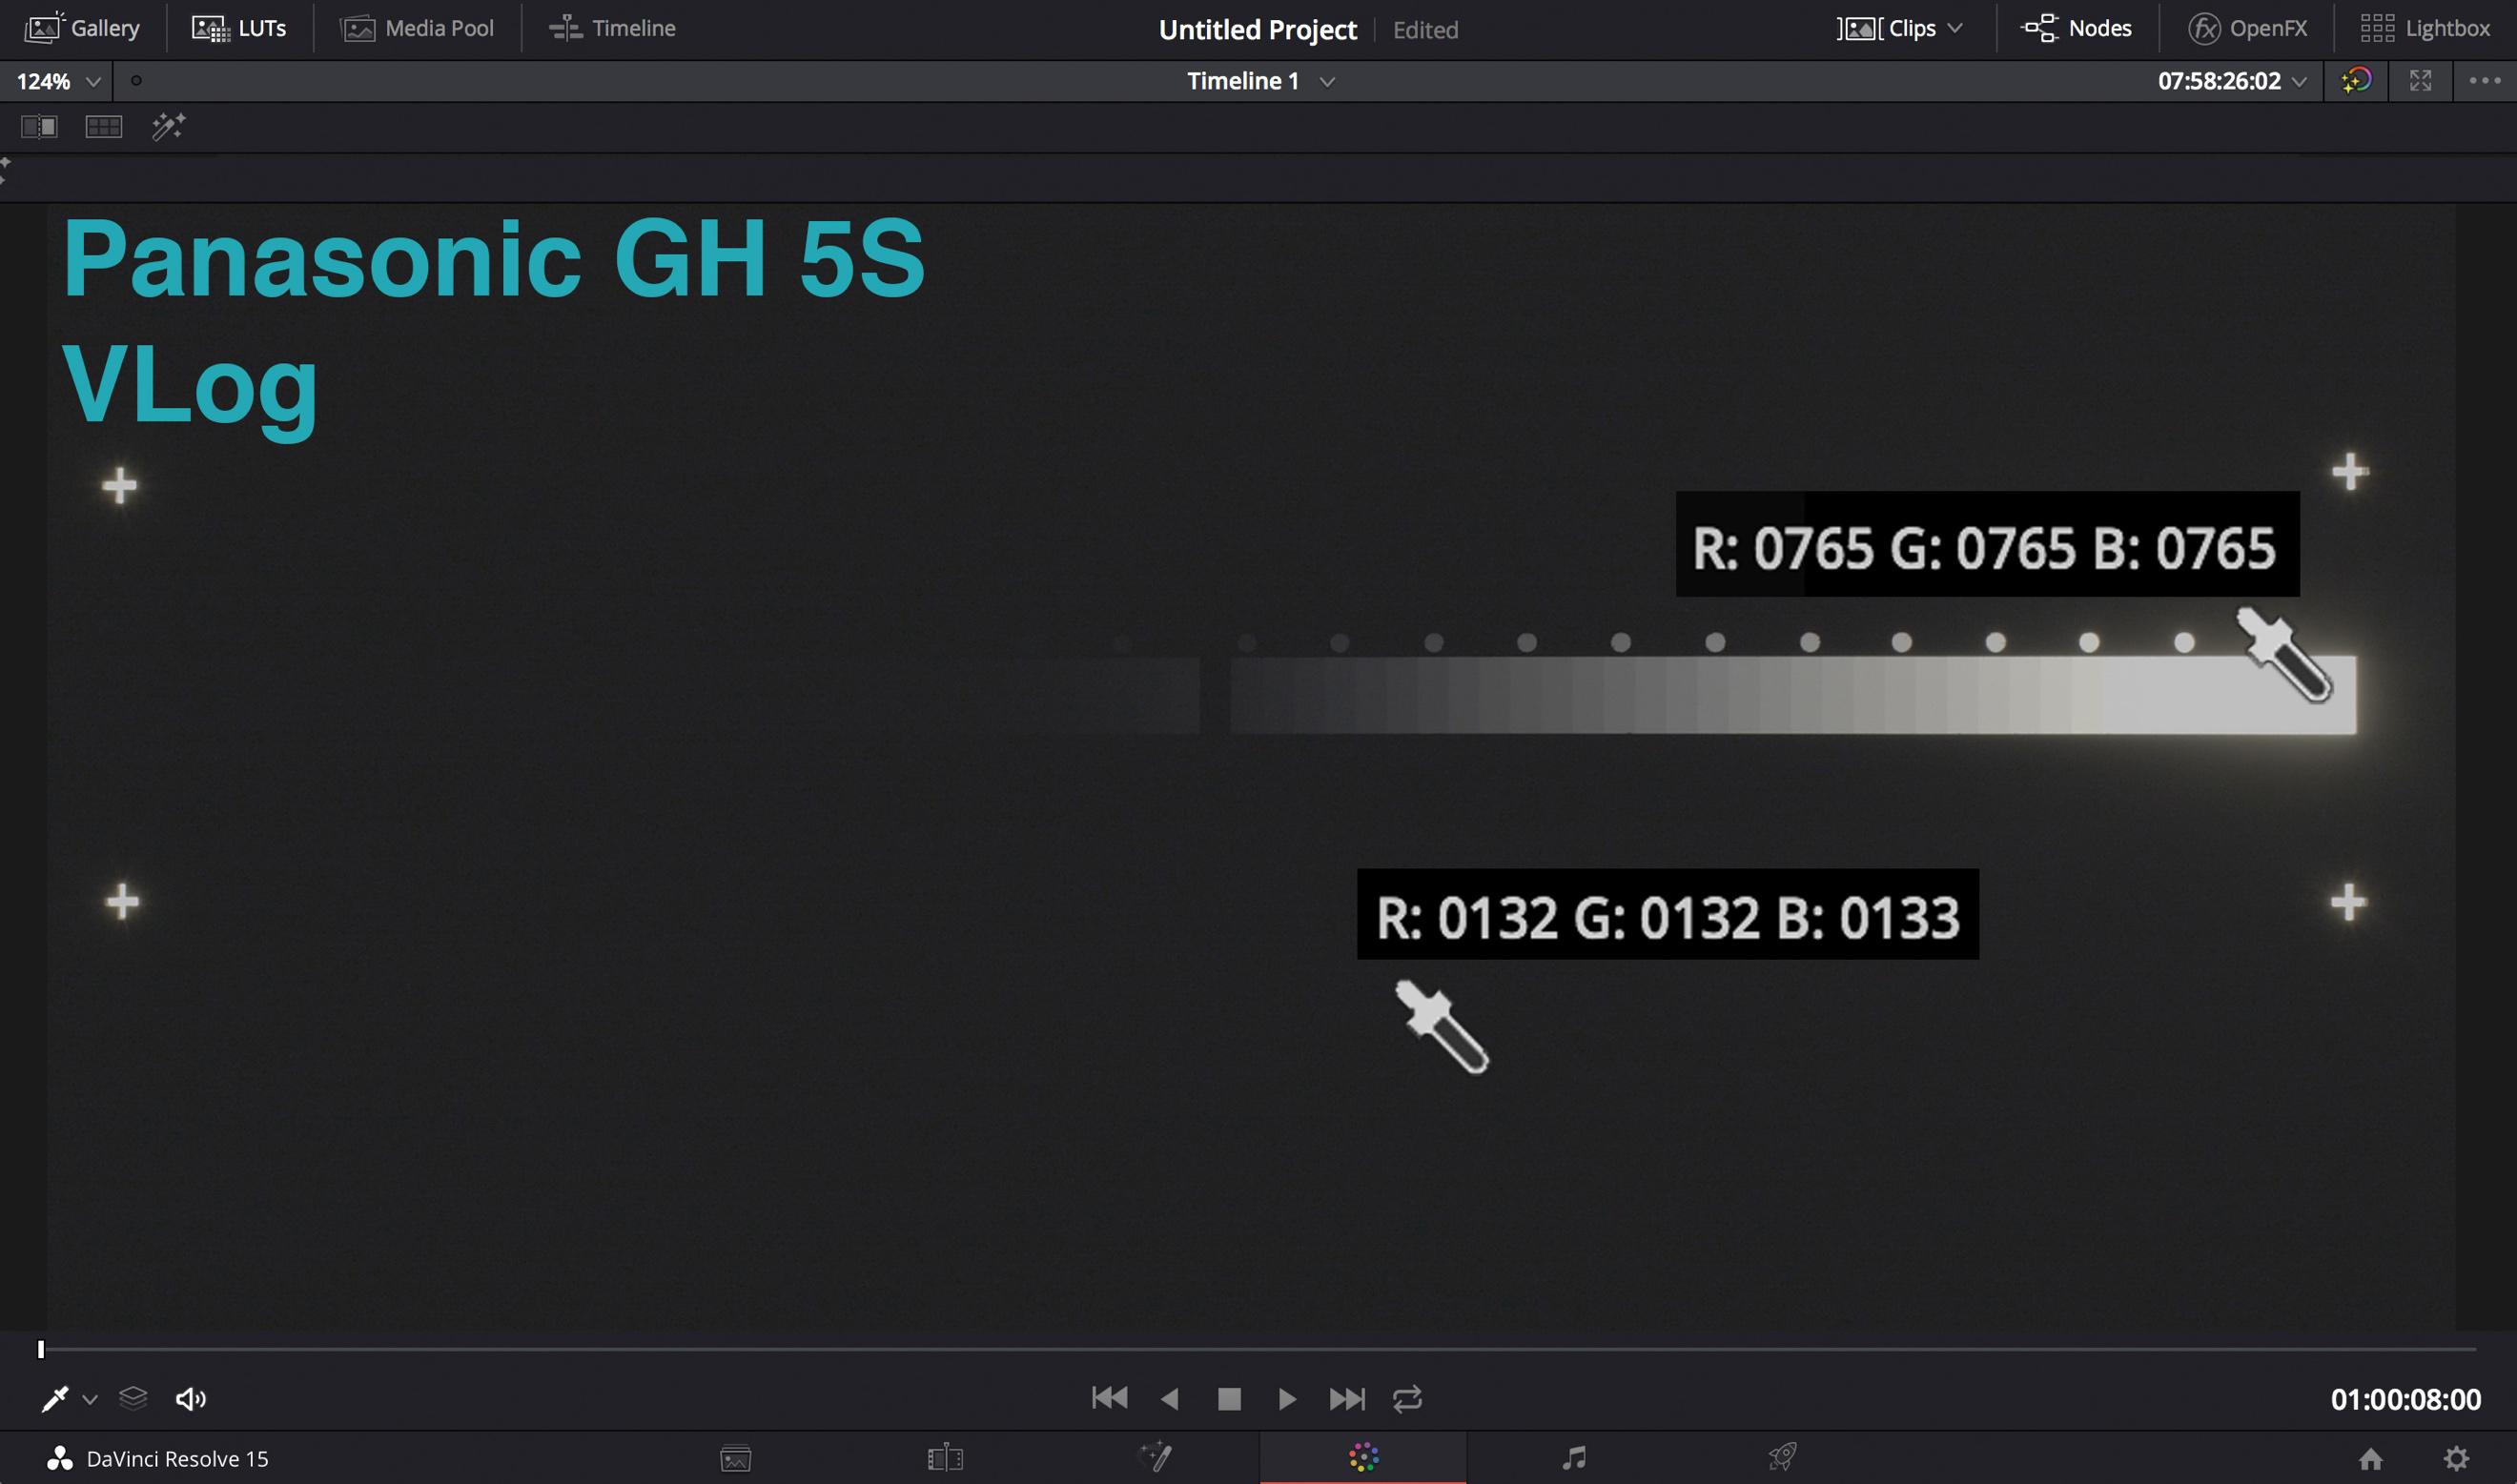
Task: Open project settings gear icon
Action: pos(2456,1458)
